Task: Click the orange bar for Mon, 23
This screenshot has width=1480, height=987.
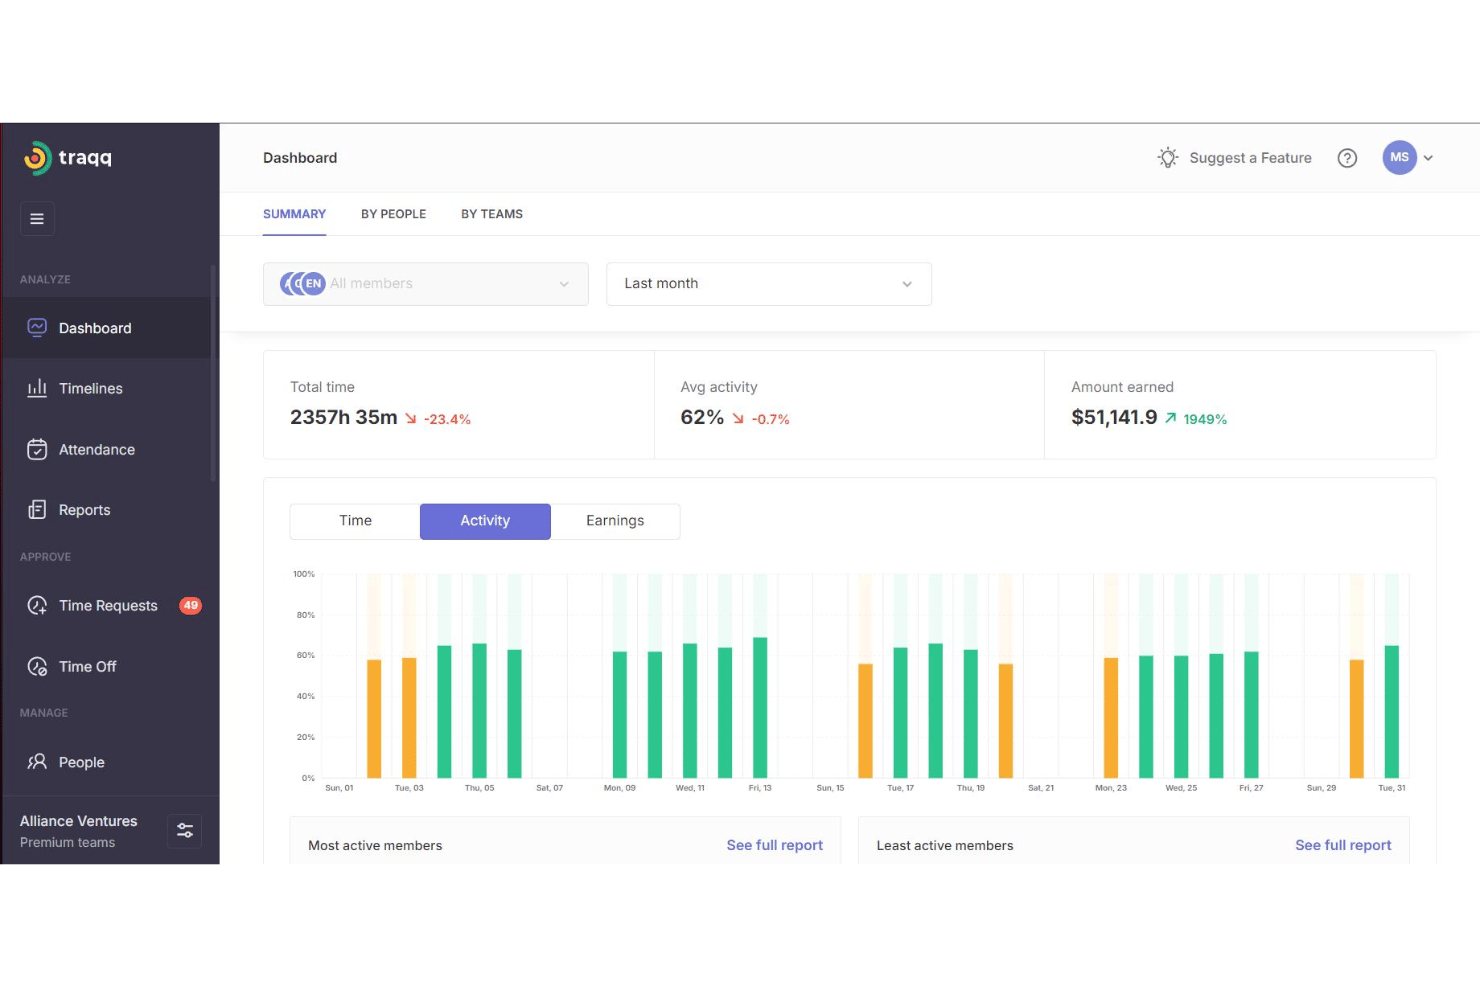Action: pyautogui.click(x=1111, y=718)
